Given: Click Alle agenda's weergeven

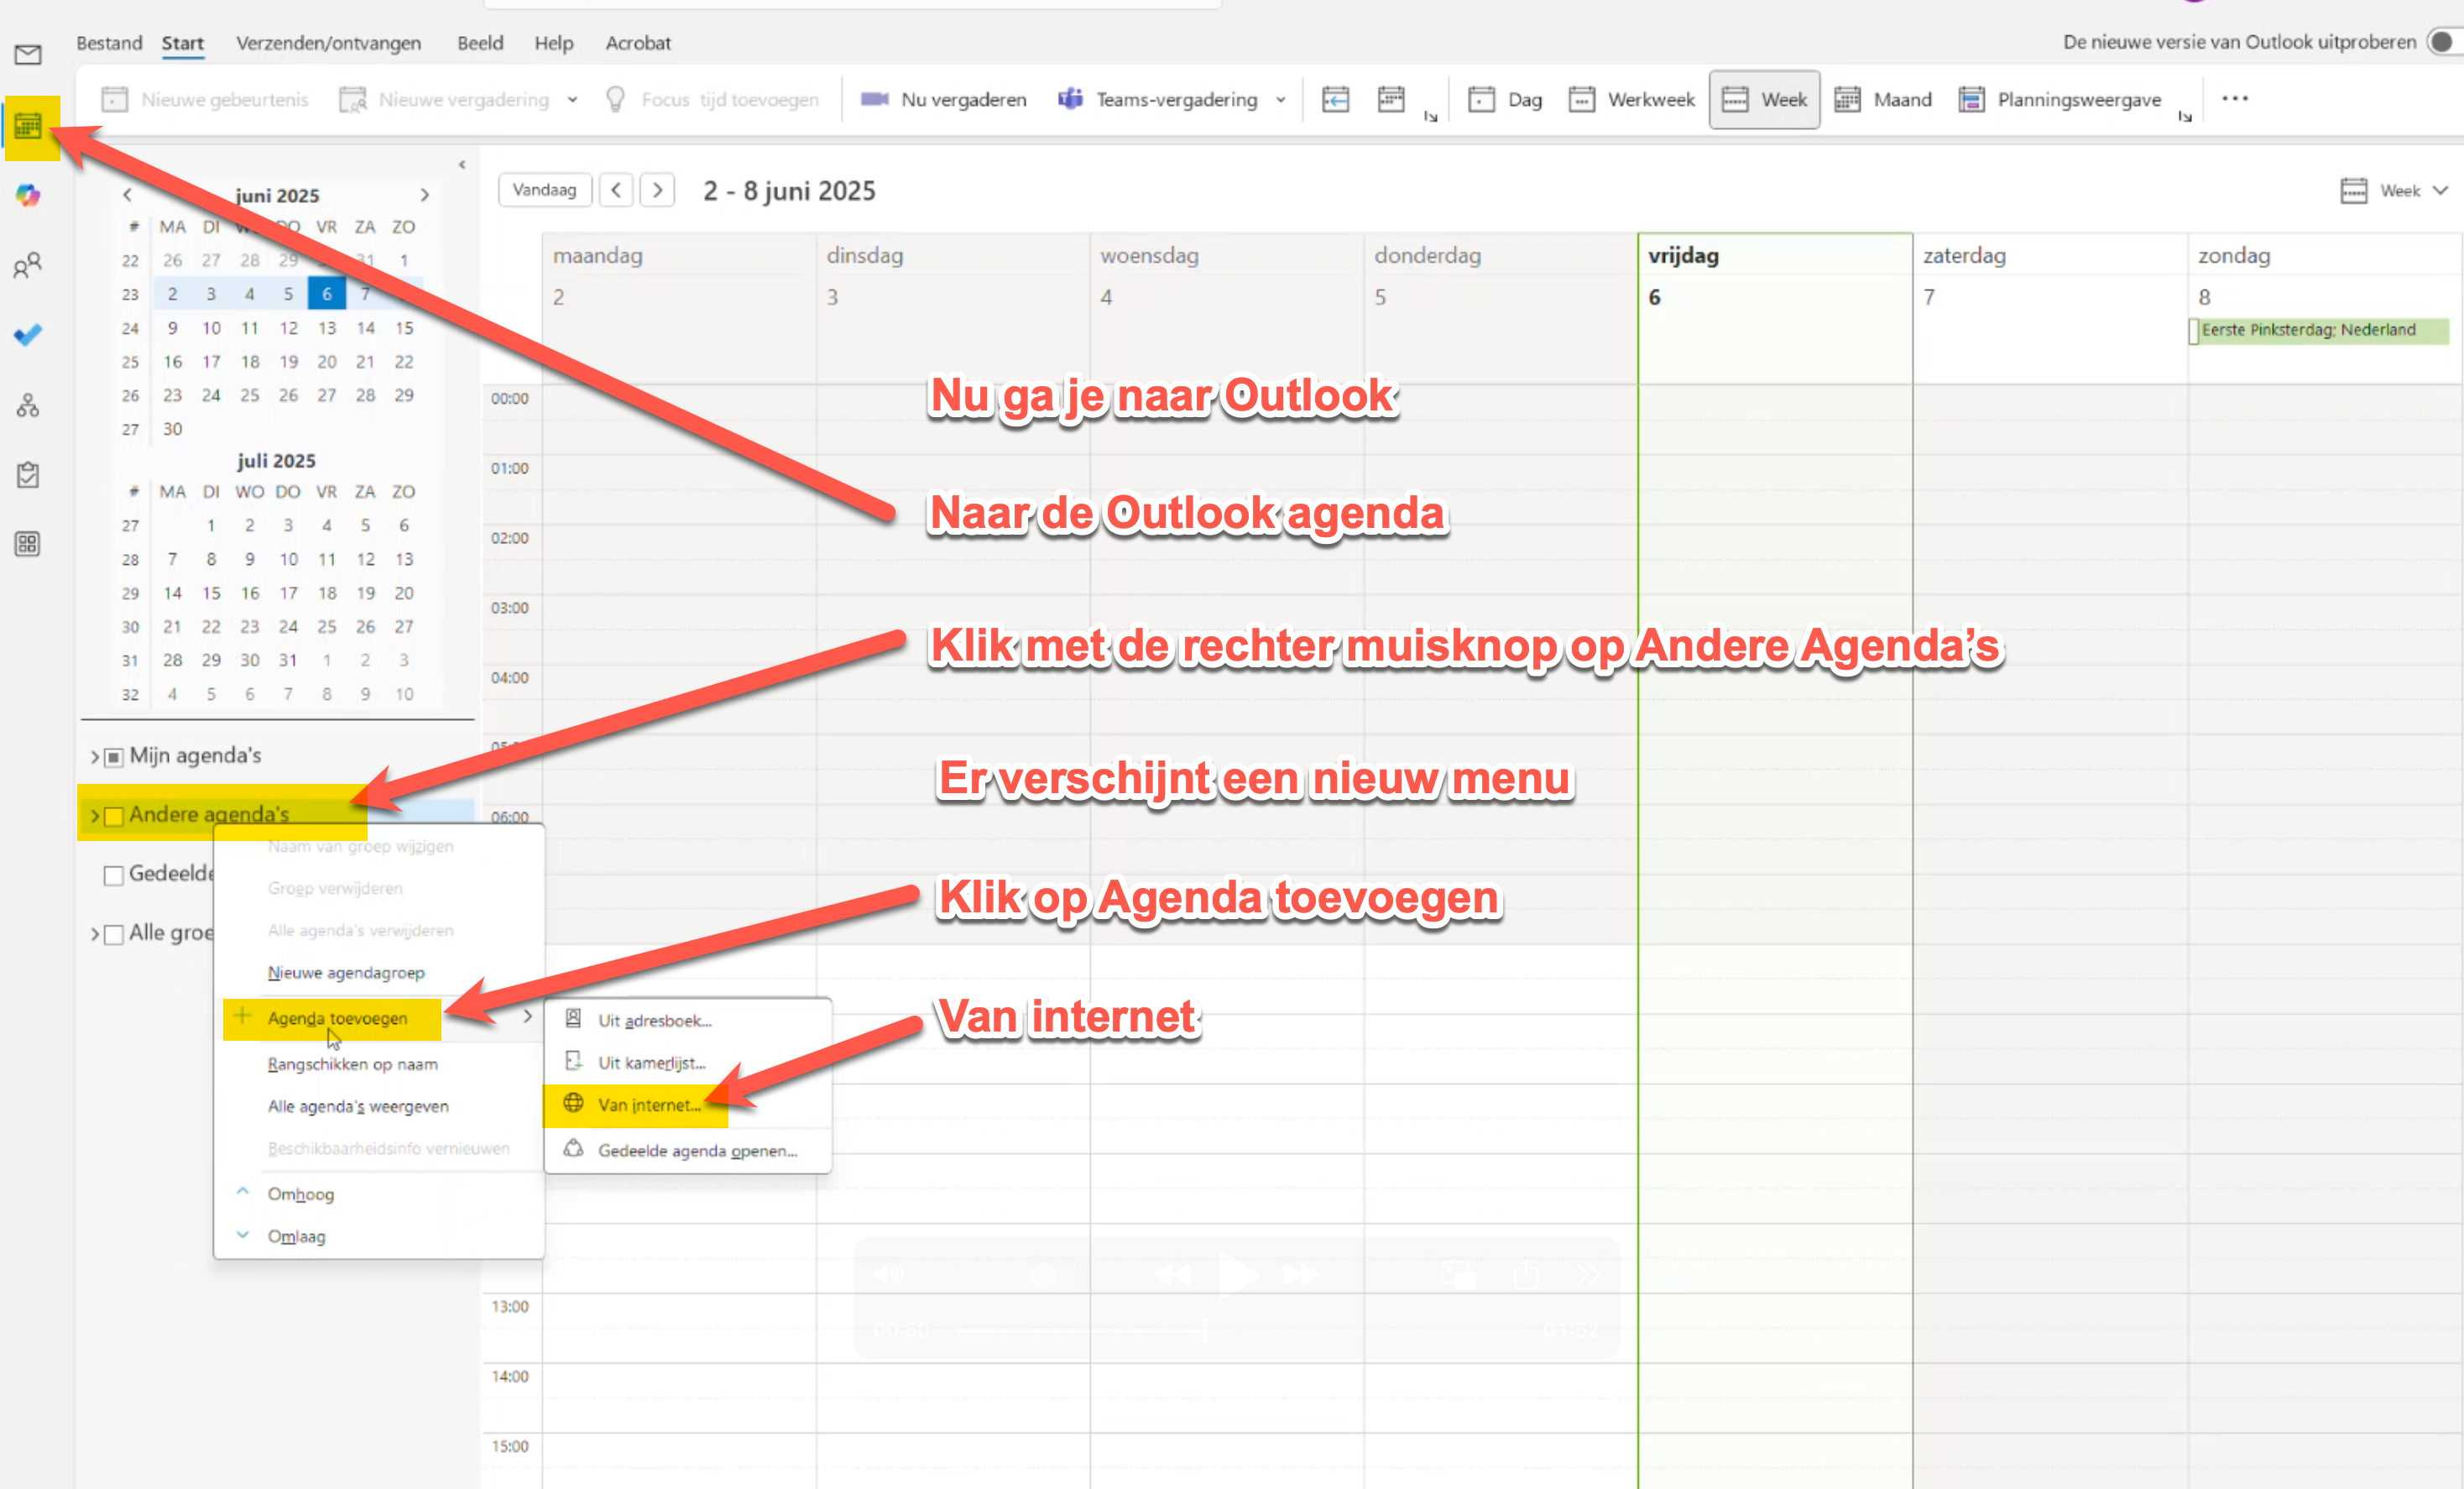Looking at the screenshot, I should (380, 1106).
